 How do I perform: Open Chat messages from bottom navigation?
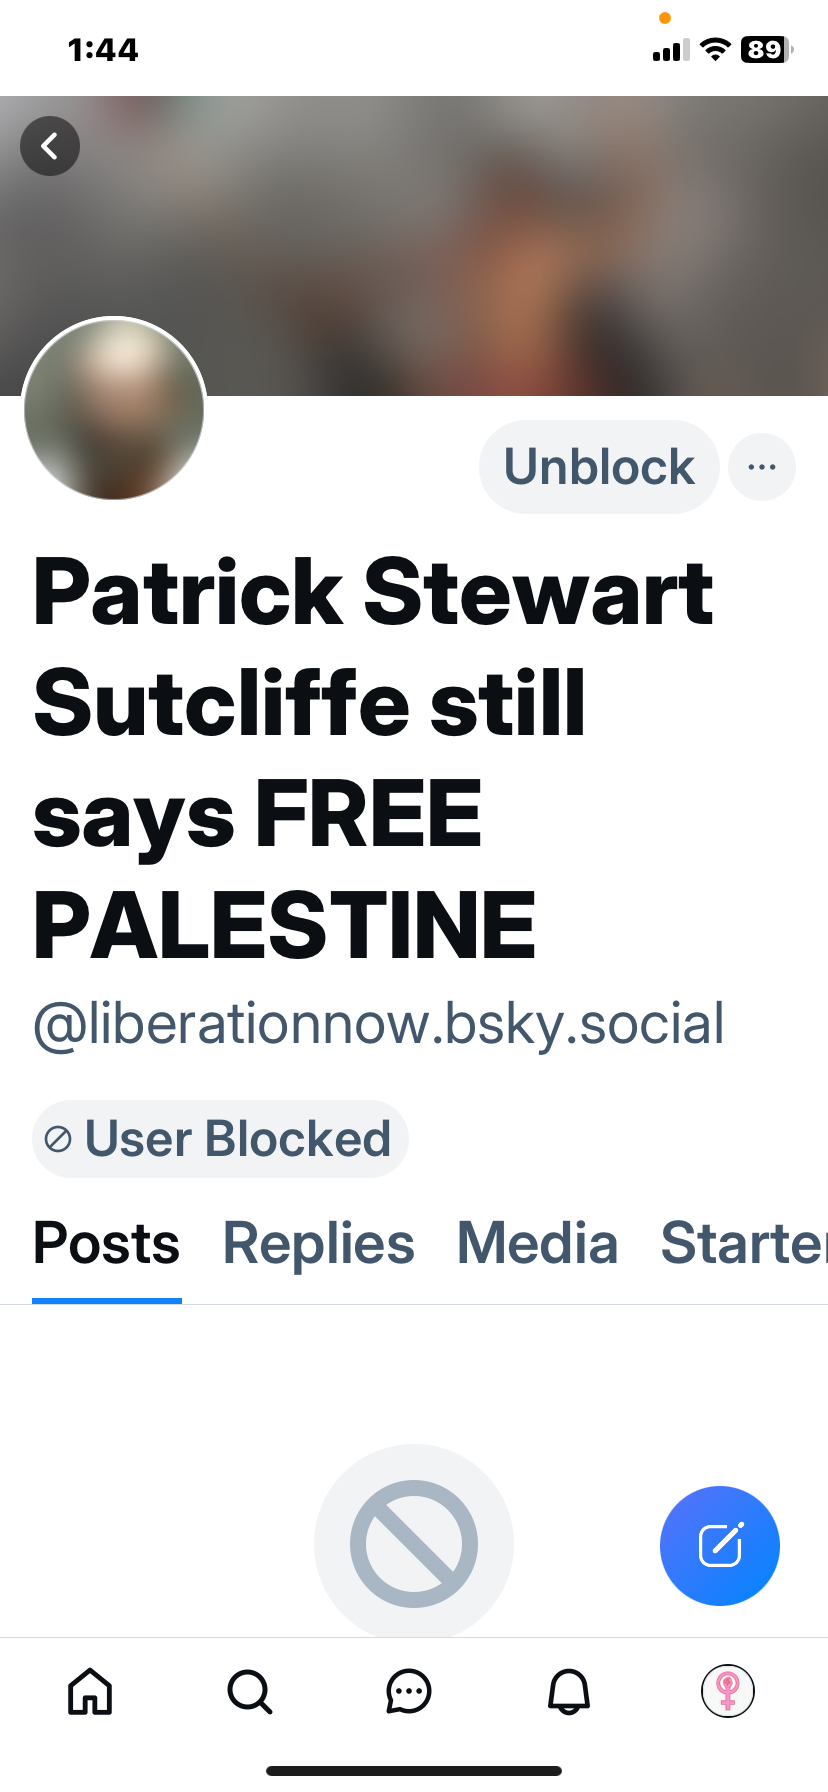click(x=408, y=1692)
